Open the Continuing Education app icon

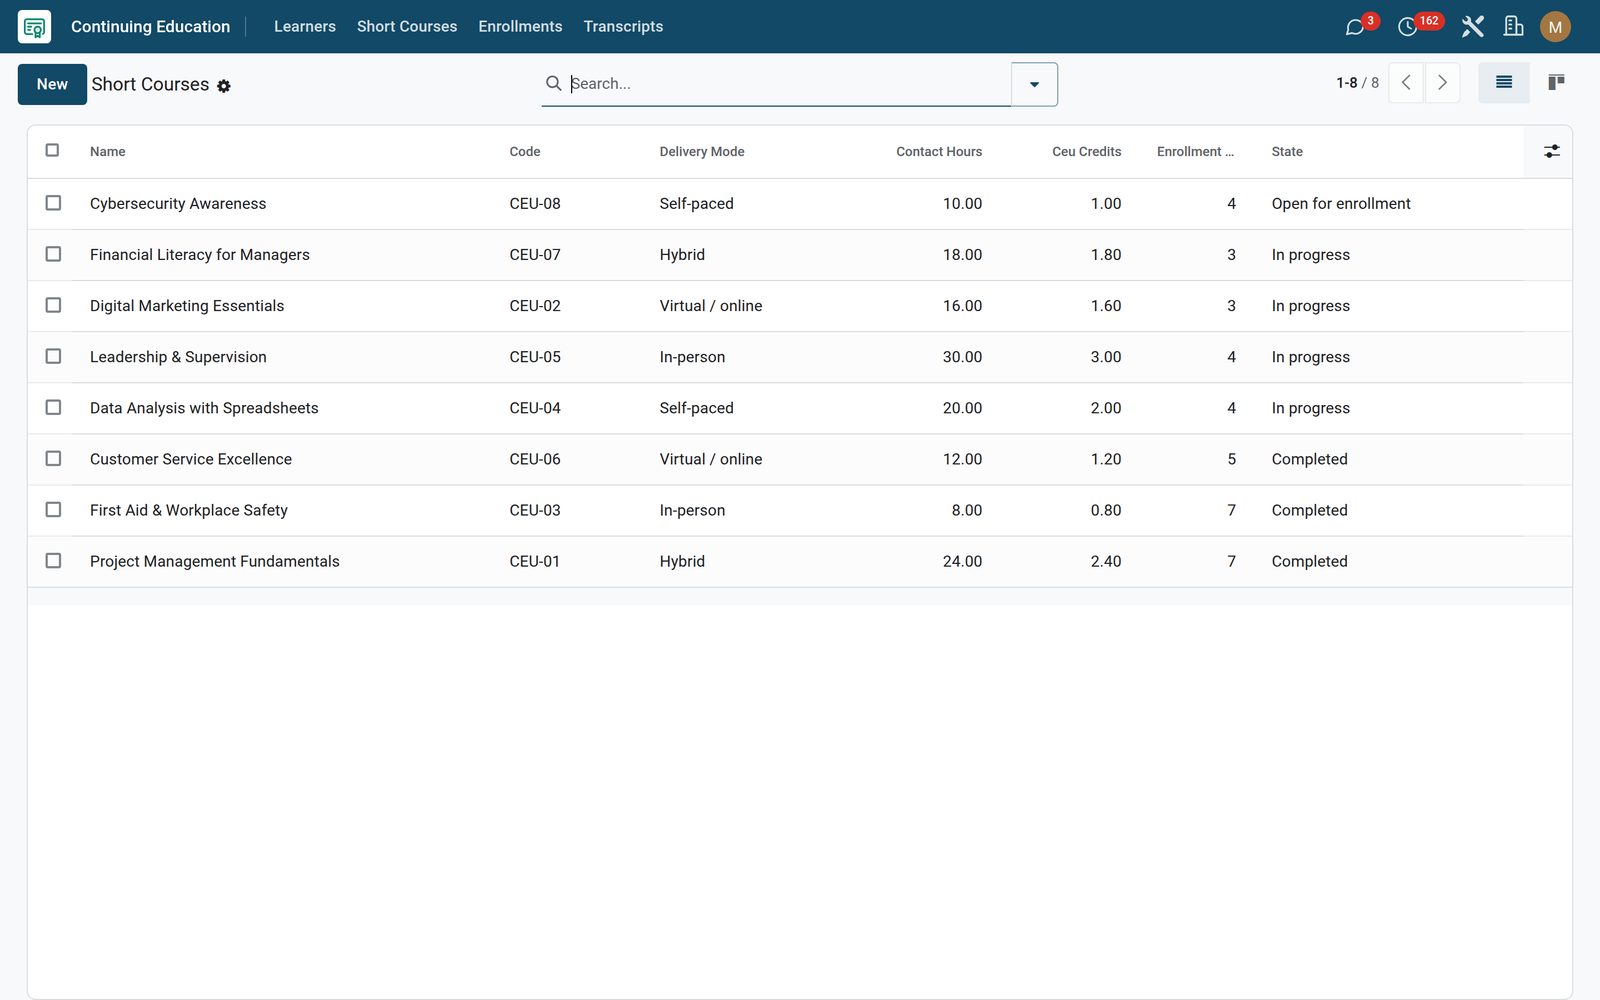click(34, 27)
